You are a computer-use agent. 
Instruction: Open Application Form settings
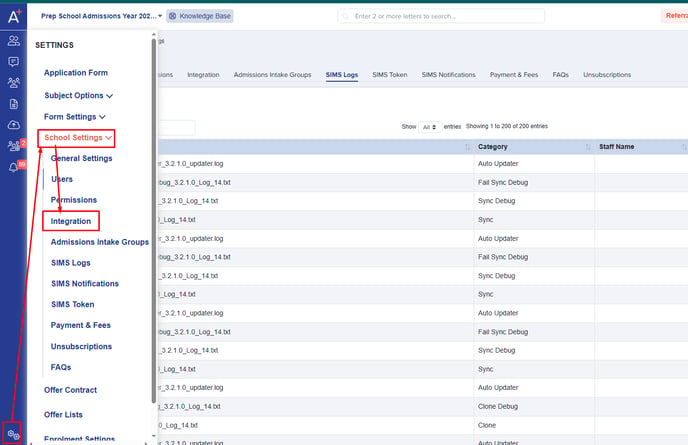(76, 73)
